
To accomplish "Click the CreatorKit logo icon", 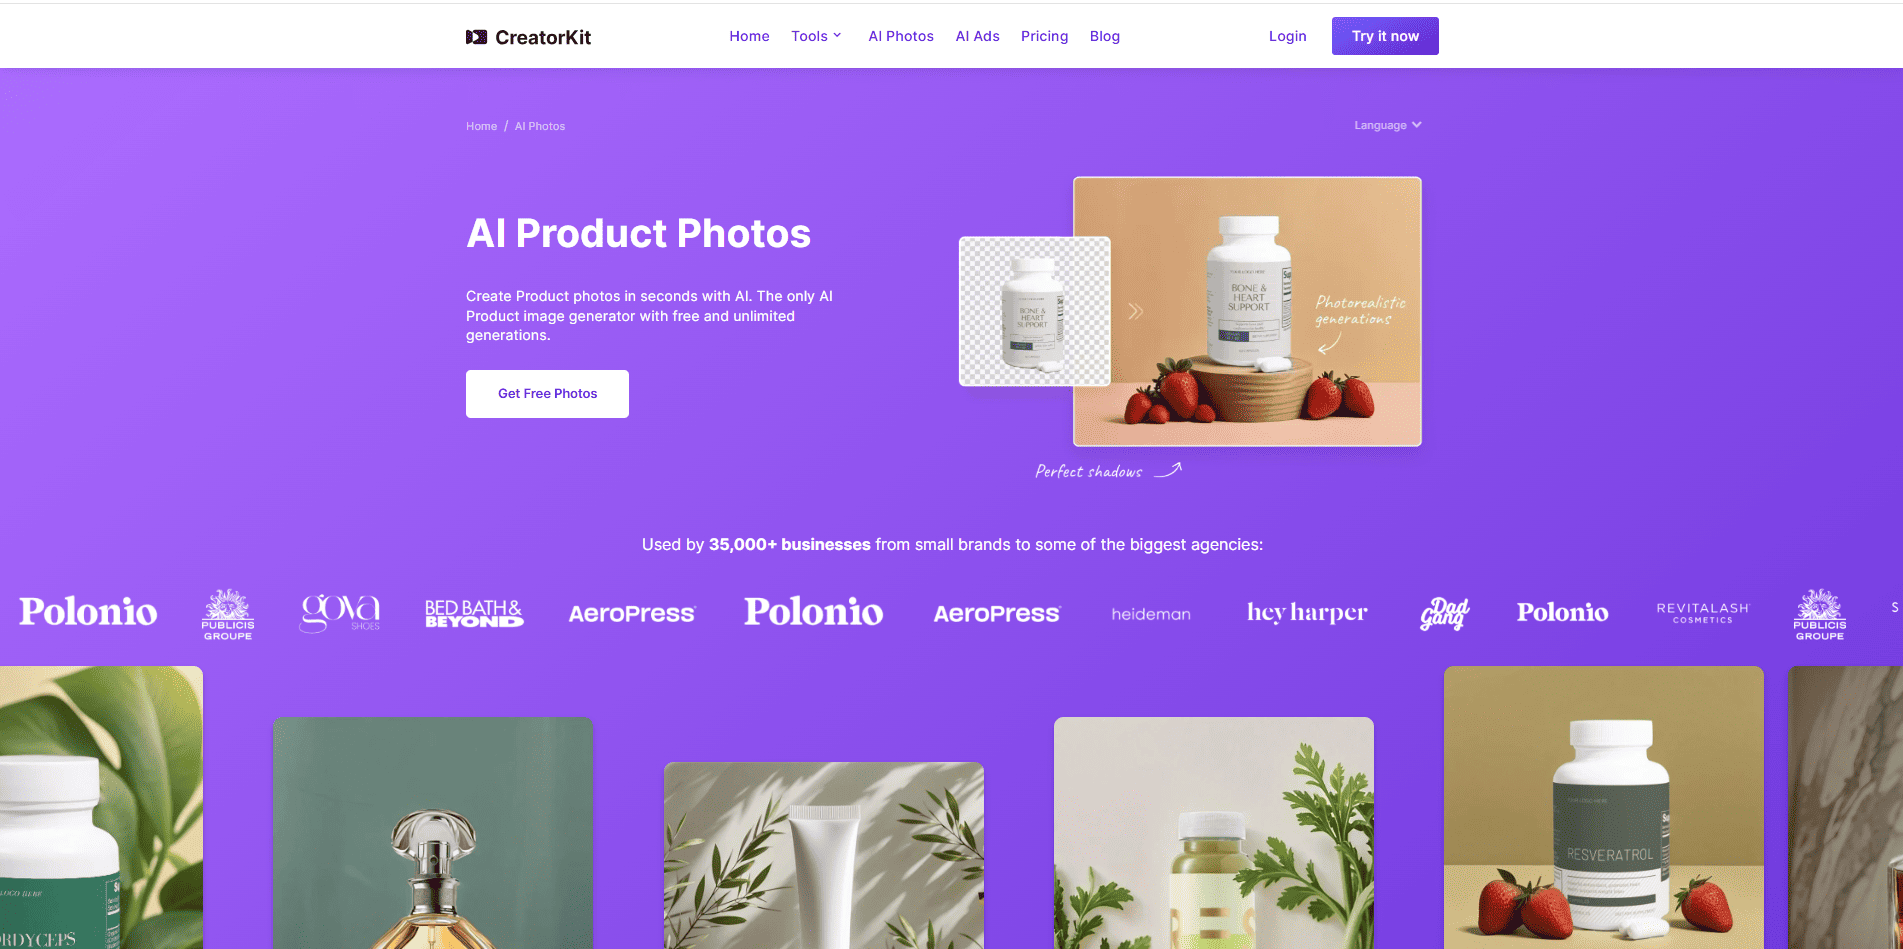I will pos(476,37).
